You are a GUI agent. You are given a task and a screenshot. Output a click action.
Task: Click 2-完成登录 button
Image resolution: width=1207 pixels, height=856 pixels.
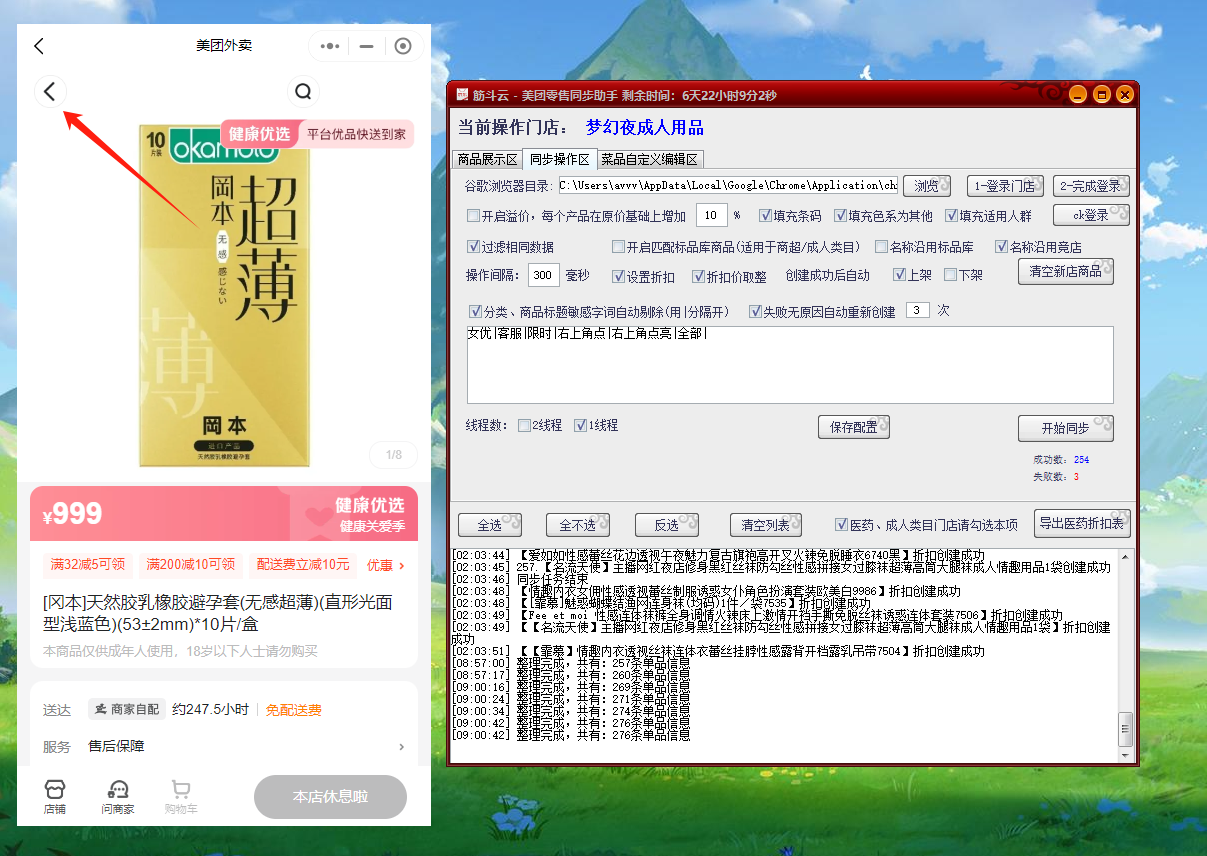[x=1091, y=186]
